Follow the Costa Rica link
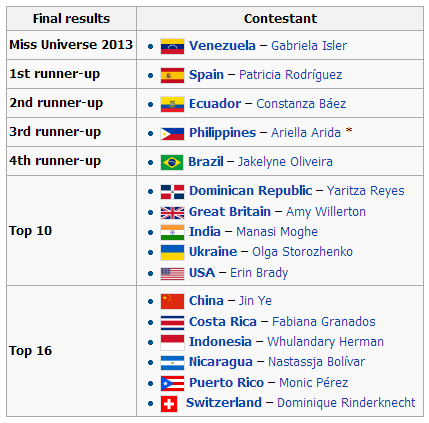This screenshot has height=423, width=429. pos(223,322)
